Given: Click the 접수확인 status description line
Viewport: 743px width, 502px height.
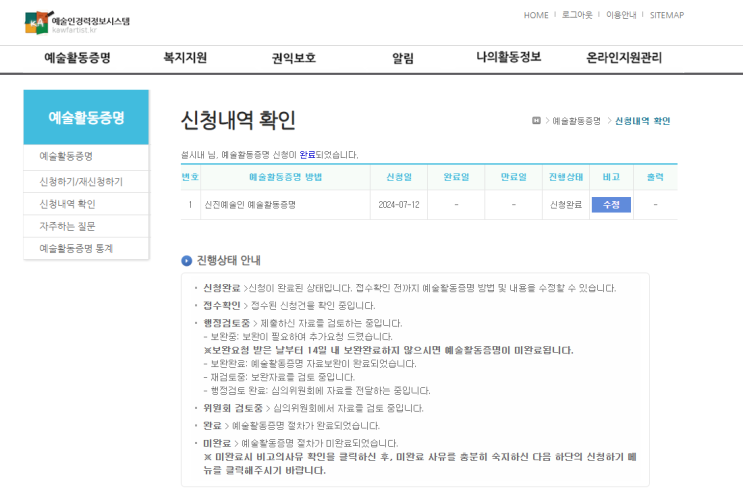Looking at the screenshot, I should [x=289, y=306].
